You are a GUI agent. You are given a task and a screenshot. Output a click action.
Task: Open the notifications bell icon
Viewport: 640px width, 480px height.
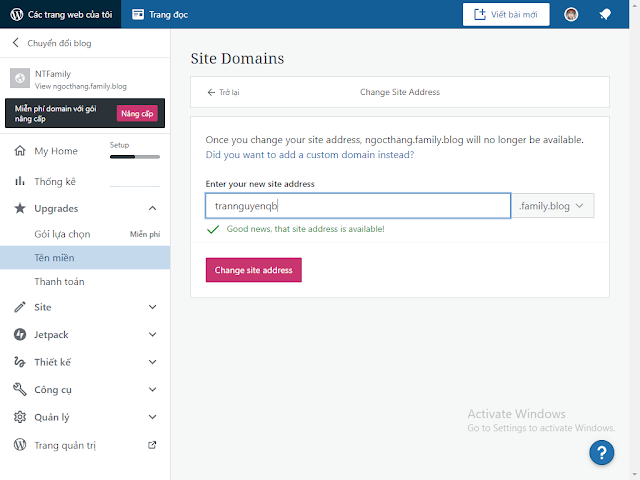[605, 15]
